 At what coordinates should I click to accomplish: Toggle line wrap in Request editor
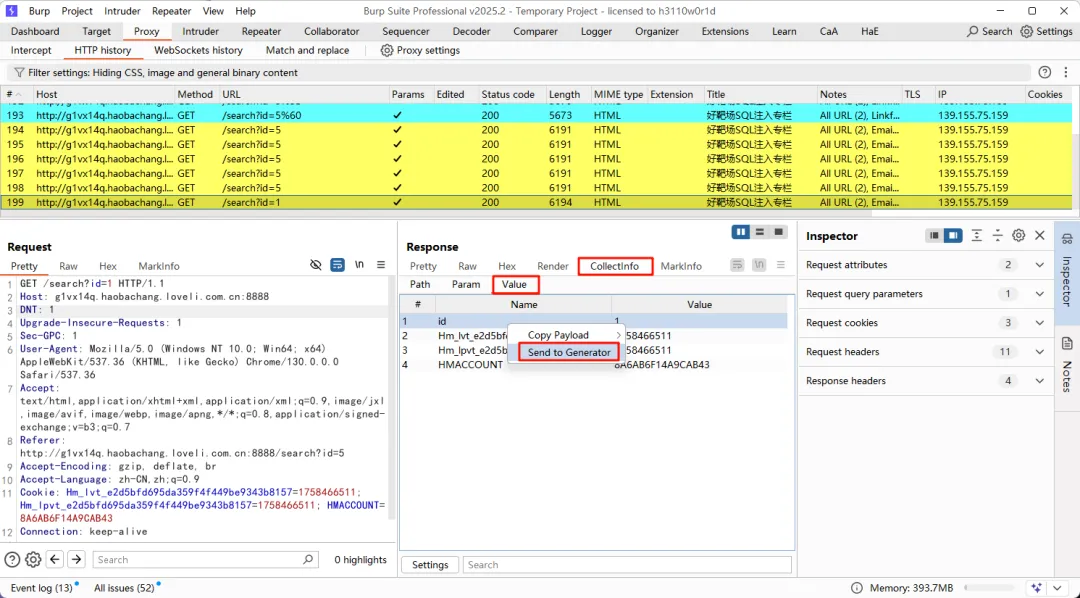(x=338, y=265)
